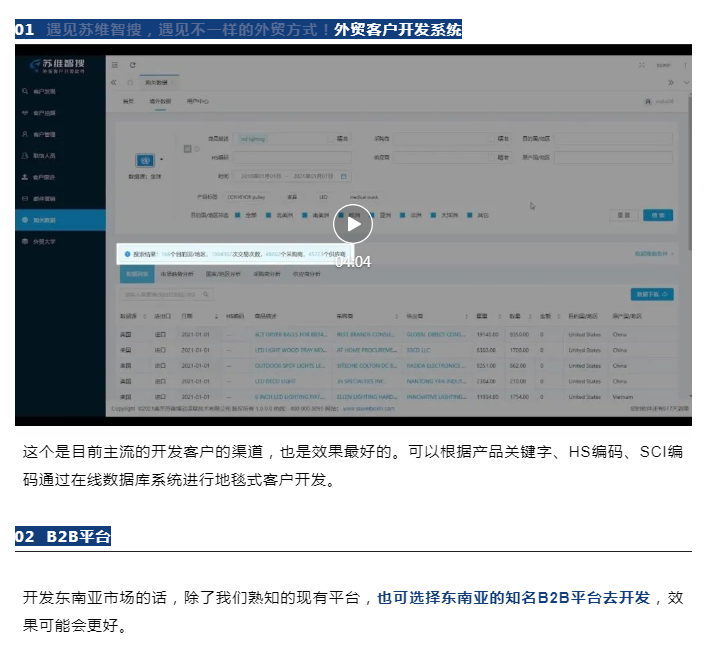
Task: Click the blue 数据下载 download button
Action: pyautogui.click(x=652, y=294)
